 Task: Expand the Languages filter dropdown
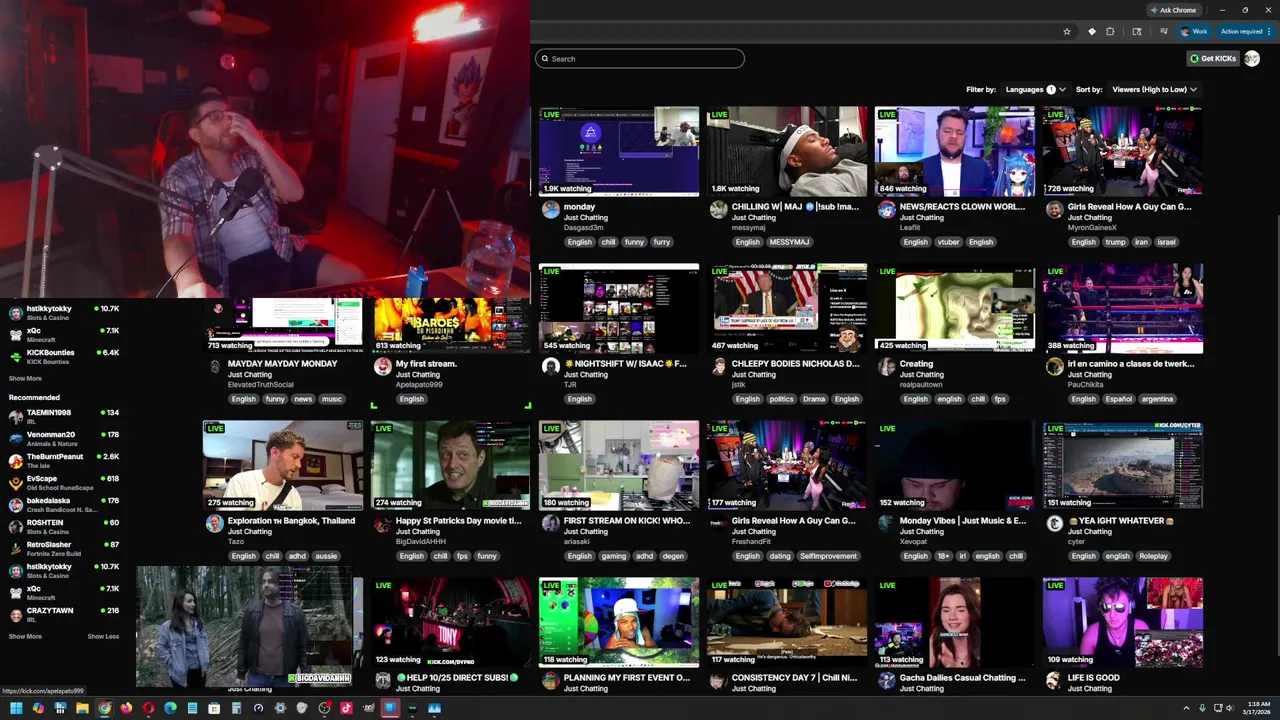(x=1035, y=89)
